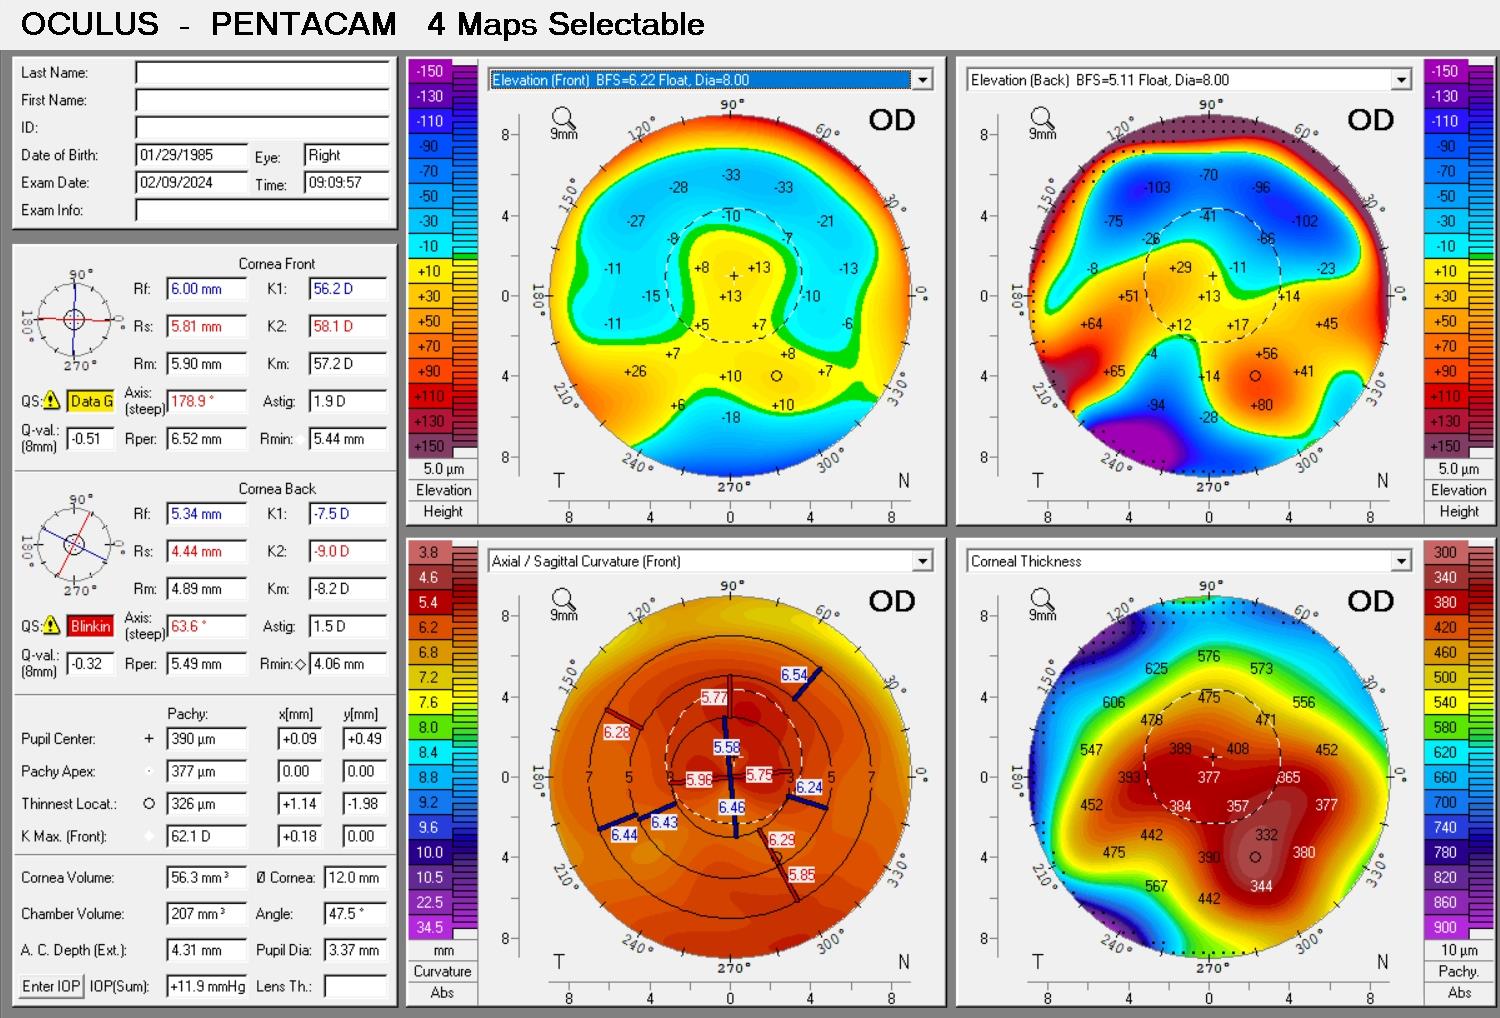1500x1018 pixels.
Task: Click the Cornea Front axis diagram
Action: 75,320
